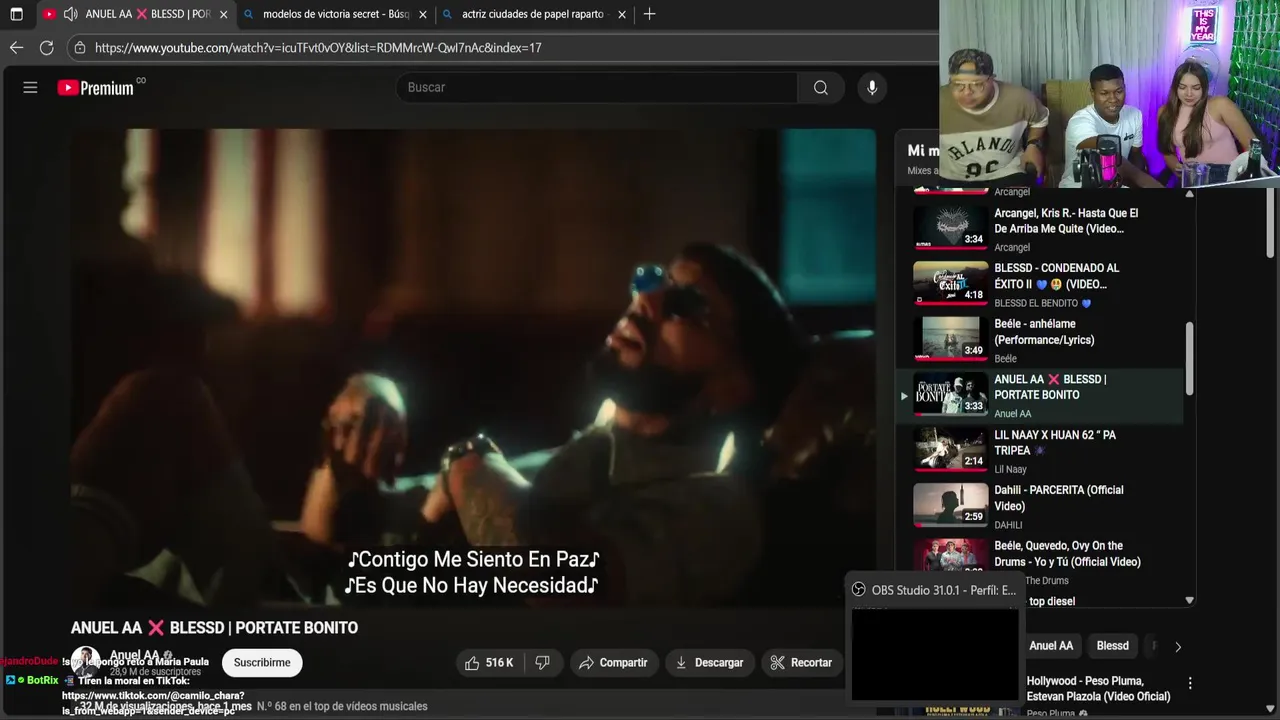The image size is (1280, 720).
Task: Dislike the video with thumbs down
Action: pyautogui.click(x=542, y=662)
